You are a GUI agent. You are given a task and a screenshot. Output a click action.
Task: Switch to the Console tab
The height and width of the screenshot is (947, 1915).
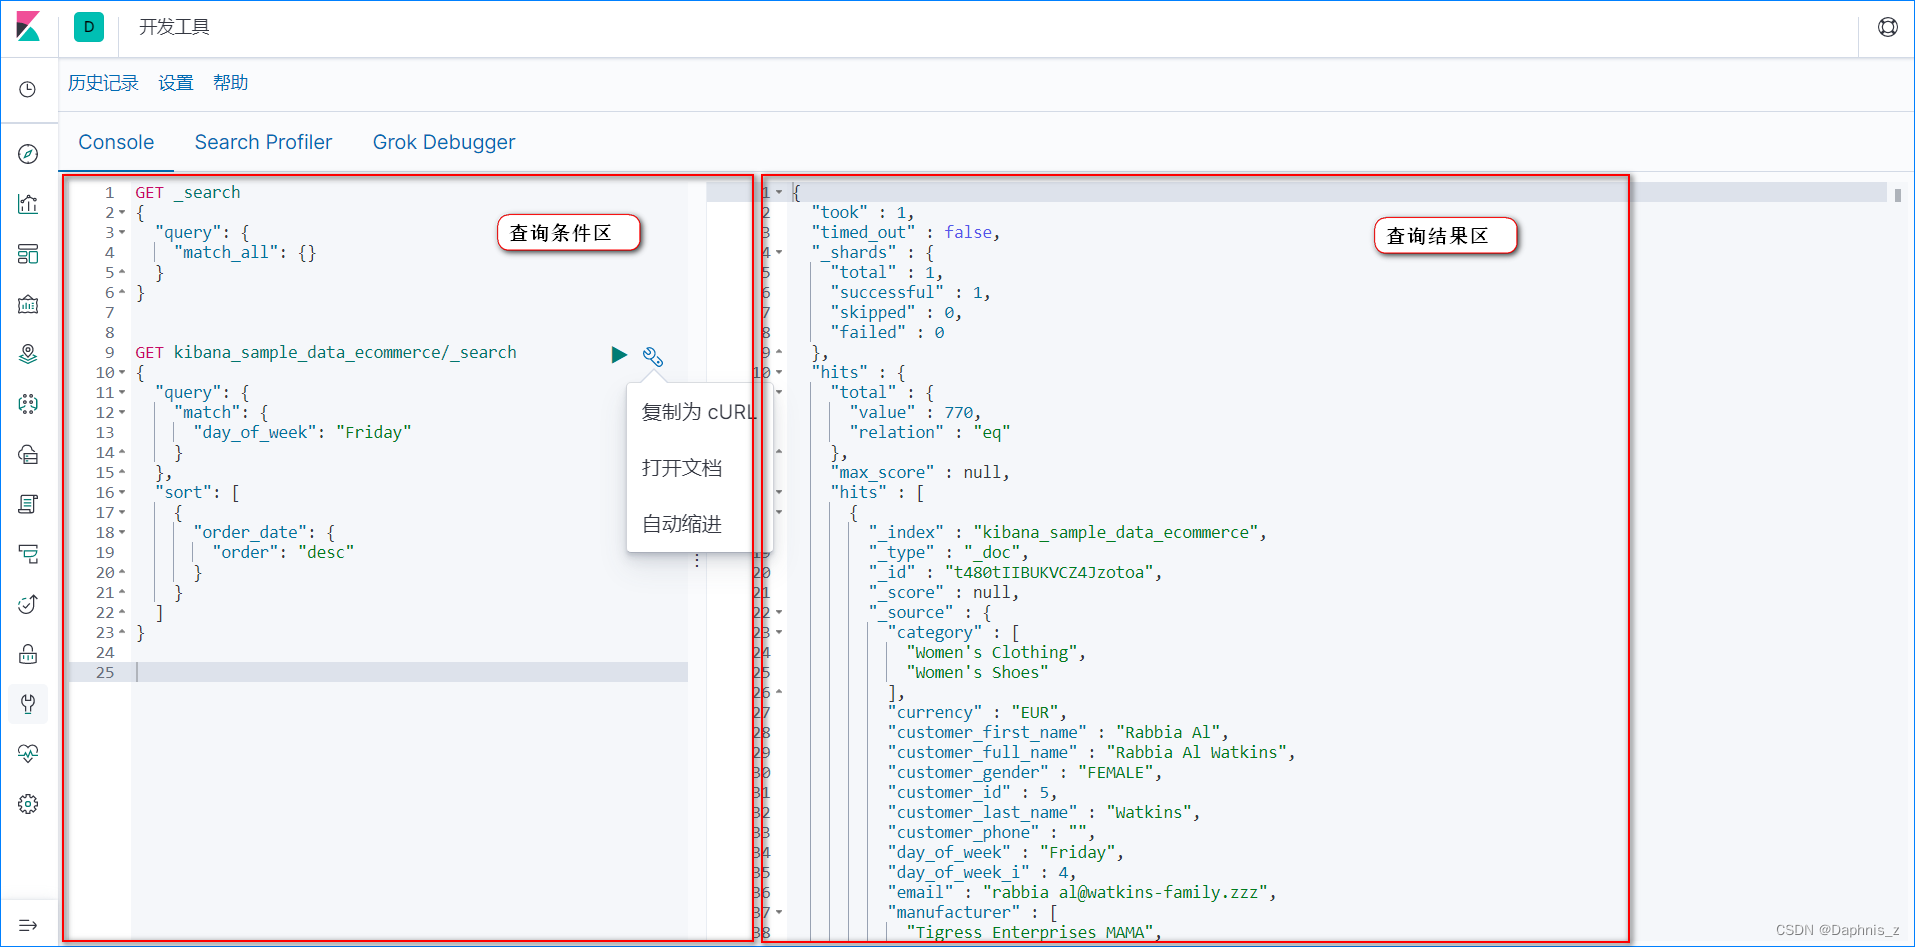pyautogui.click(x=116, y=142)
